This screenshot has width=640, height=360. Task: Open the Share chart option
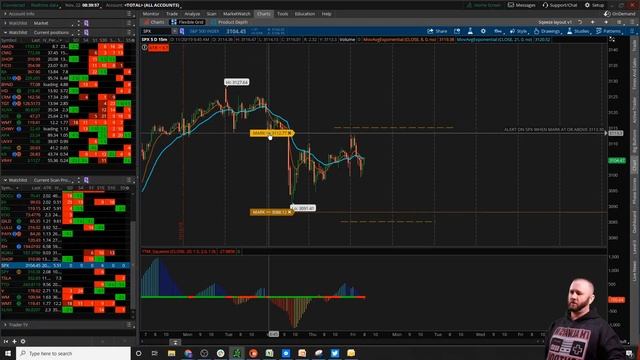click(x=437, y=31)
